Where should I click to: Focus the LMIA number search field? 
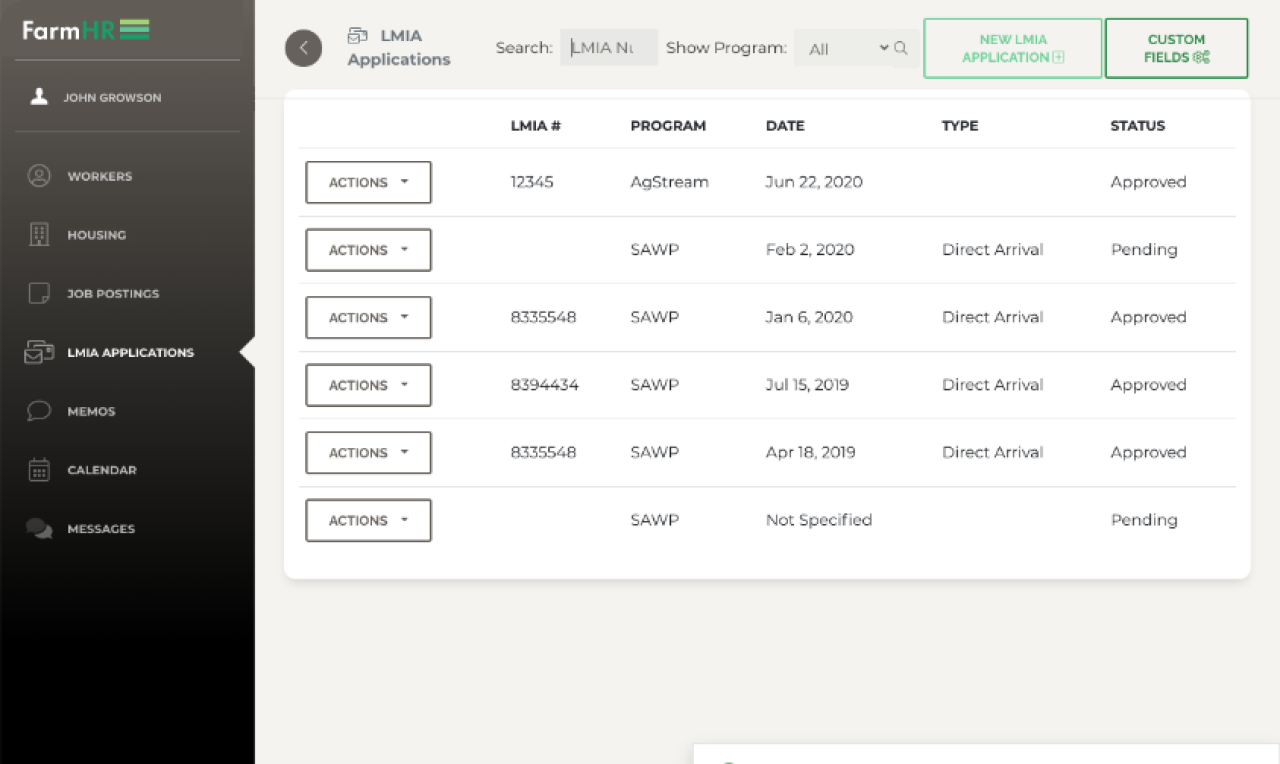(609, 48)
